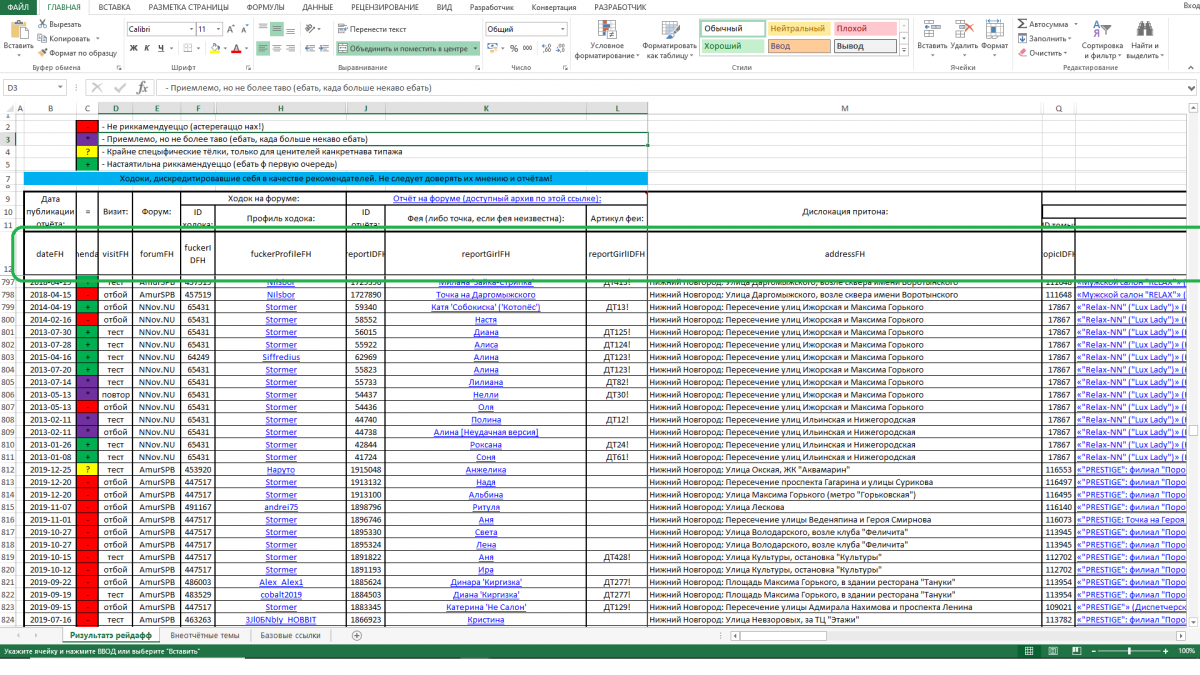
Task: Expand the formula bar with the chevron
Action: (1190, 88)
